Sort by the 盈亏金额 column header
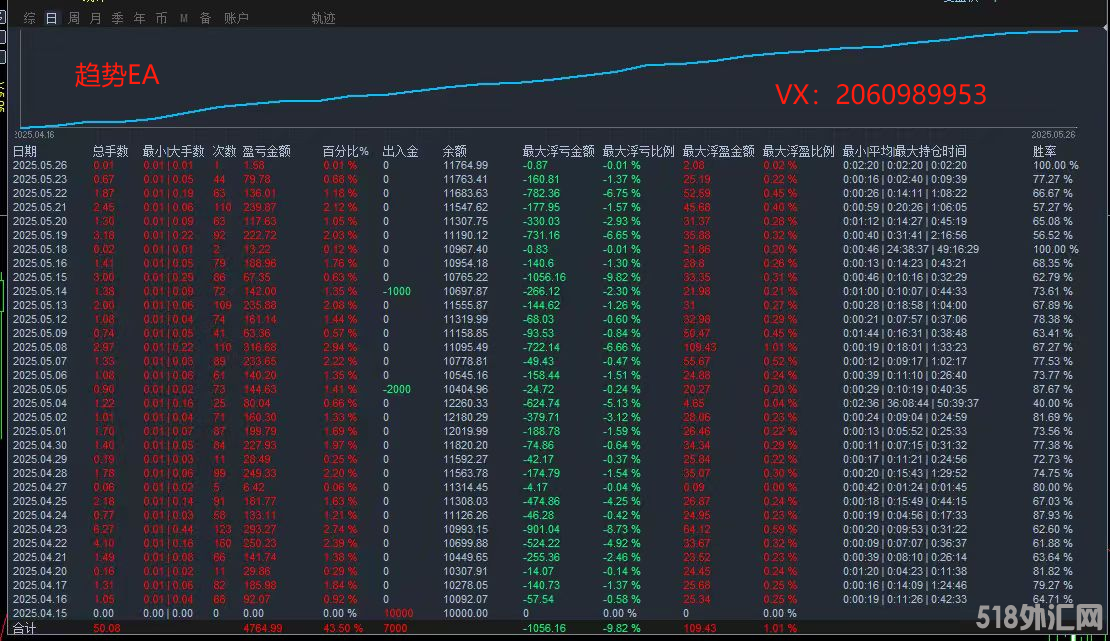The image size is (1110, 641). point(266,152)
